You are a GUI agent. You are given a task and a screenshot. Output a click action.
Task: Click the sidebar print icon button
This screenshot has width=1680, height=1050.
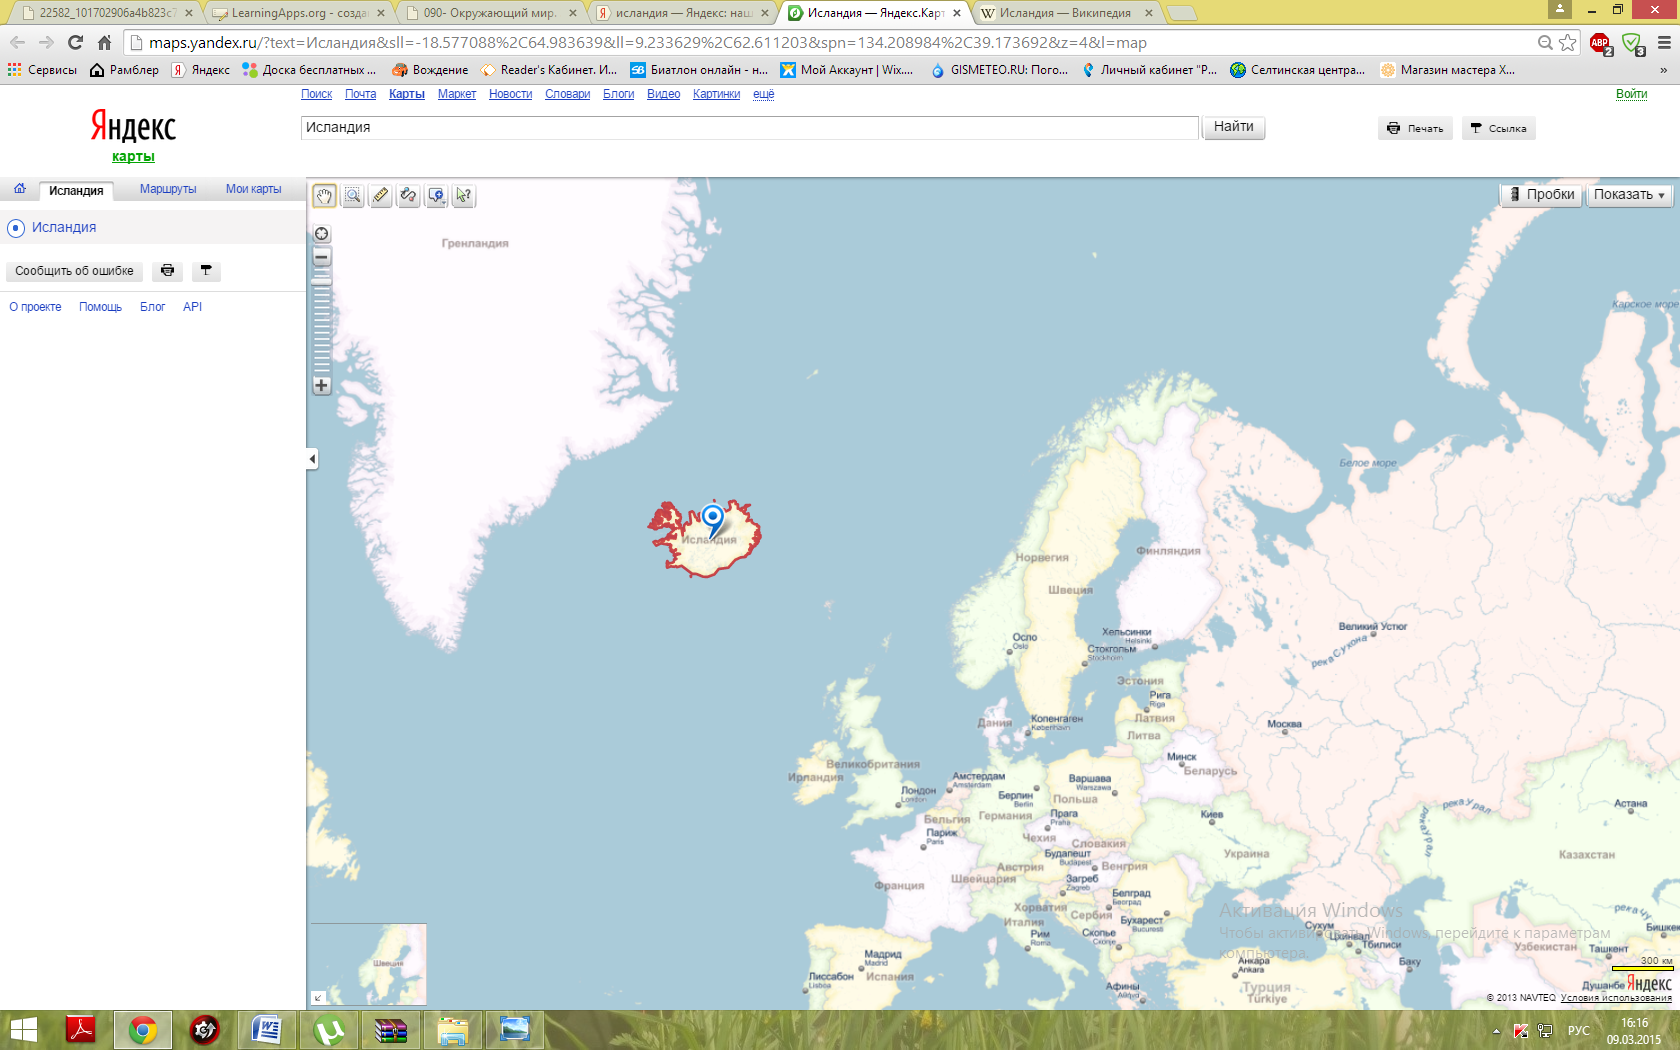(167, 271)
